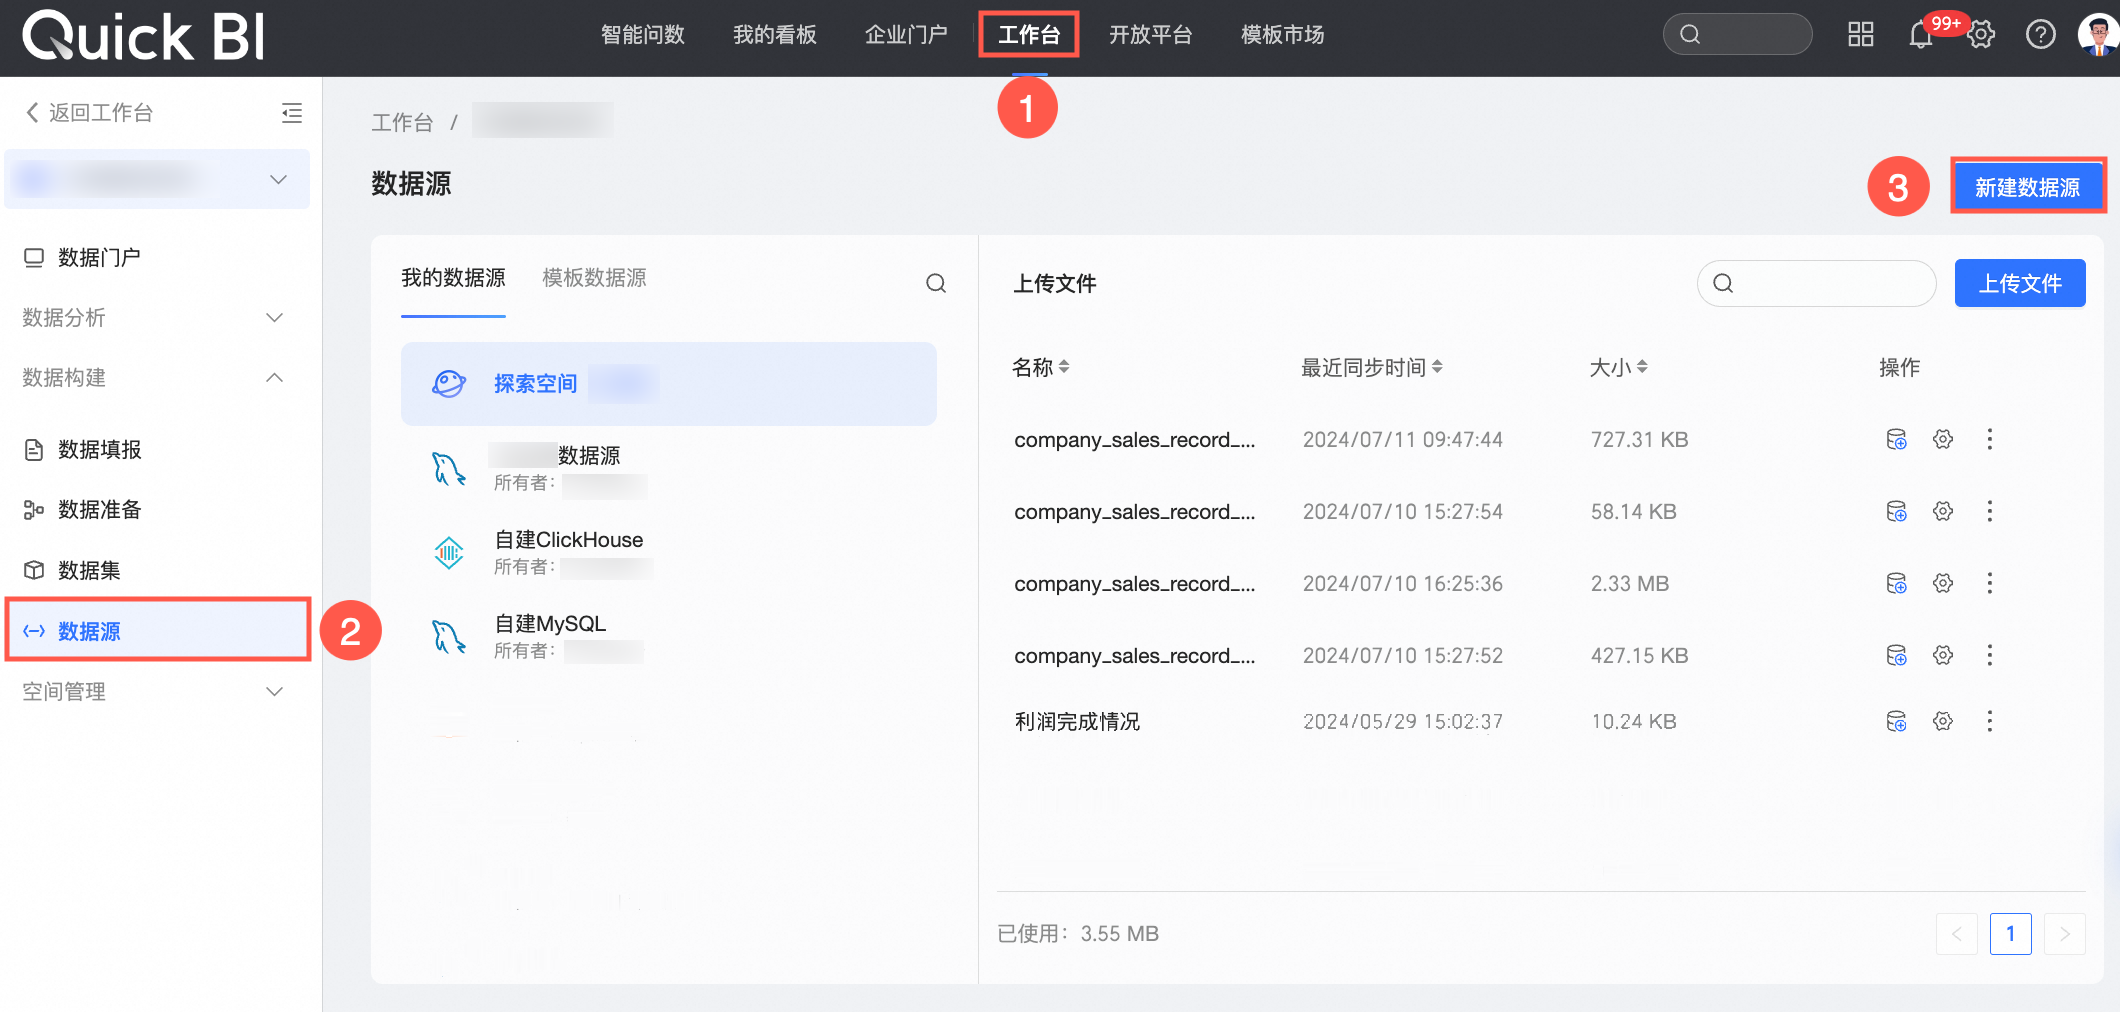Viewport: 2120px width, 1012px height.
Task: Open more options for 2.33 MB file
Action: (1990, 583)
